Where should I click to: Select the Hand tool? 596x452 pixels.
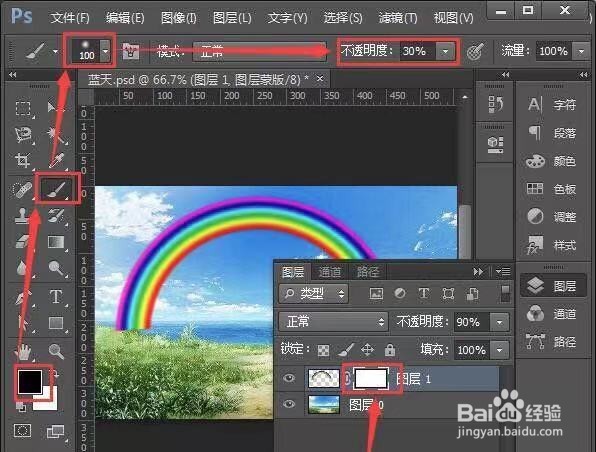pos(24,352)
